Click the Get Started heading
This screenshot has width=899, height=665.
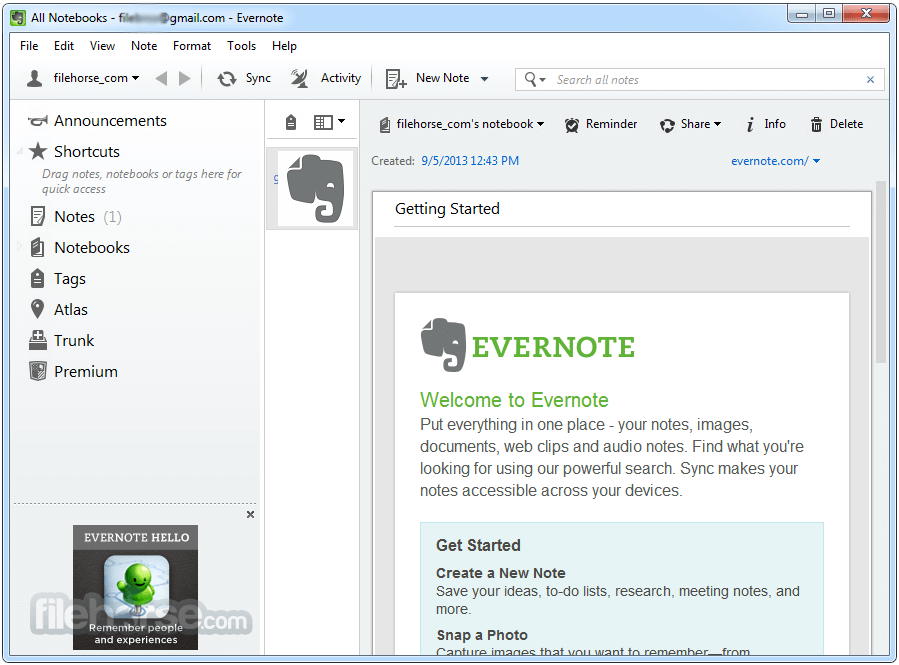(x=478, y=545)
